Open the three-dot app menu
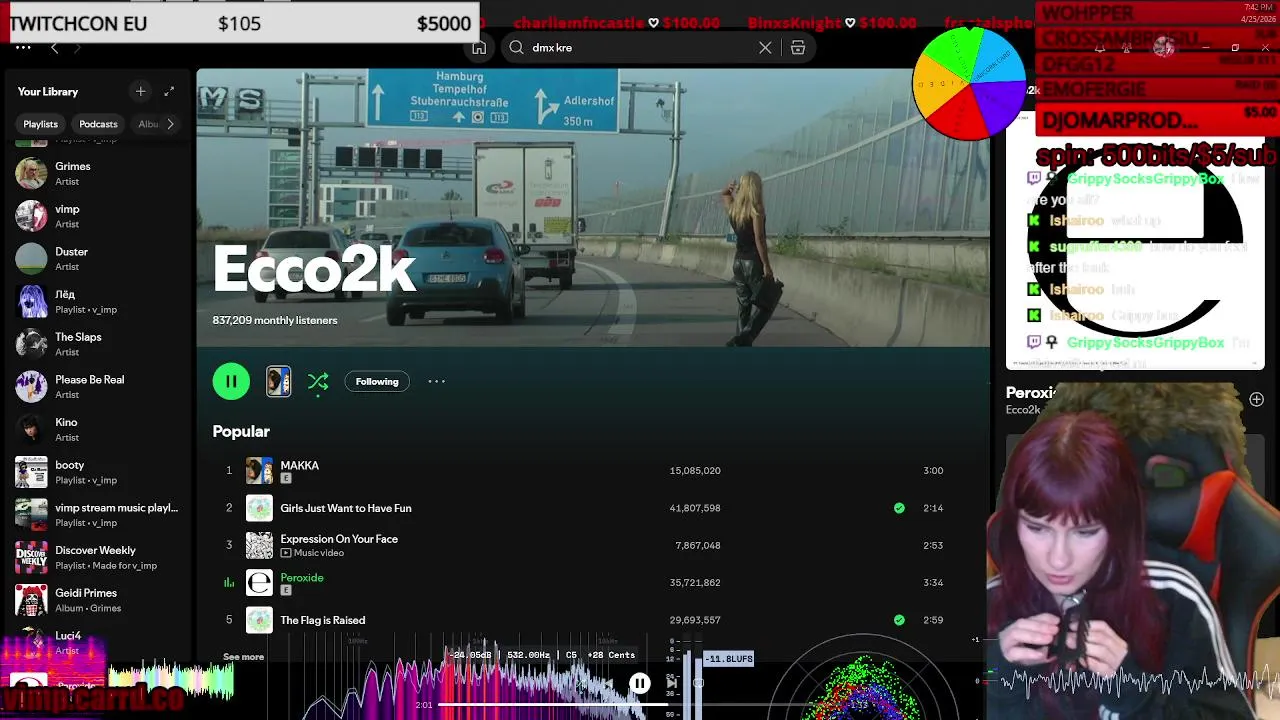This screenshot has height=720, width=1280. click(23, 47)
